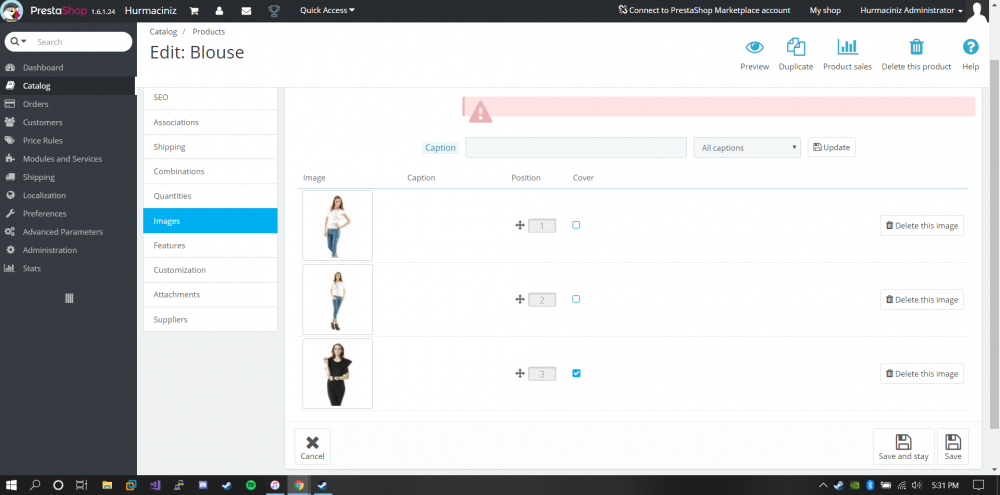Open the Combinations product tab

coord(210,172)
